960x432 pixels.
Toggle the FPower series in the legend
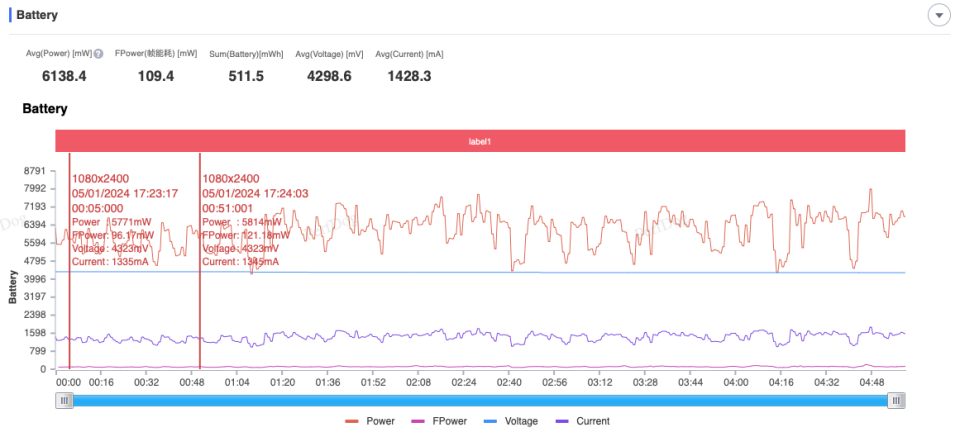click(x=439, y=421)
